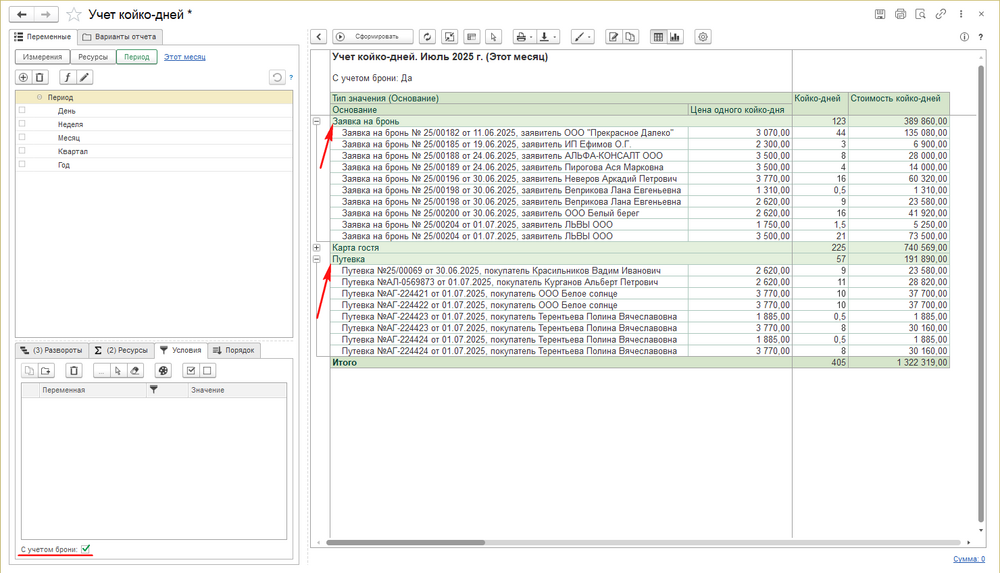
Task: Open the print dropdown arrow
Action: pos(531,37)
